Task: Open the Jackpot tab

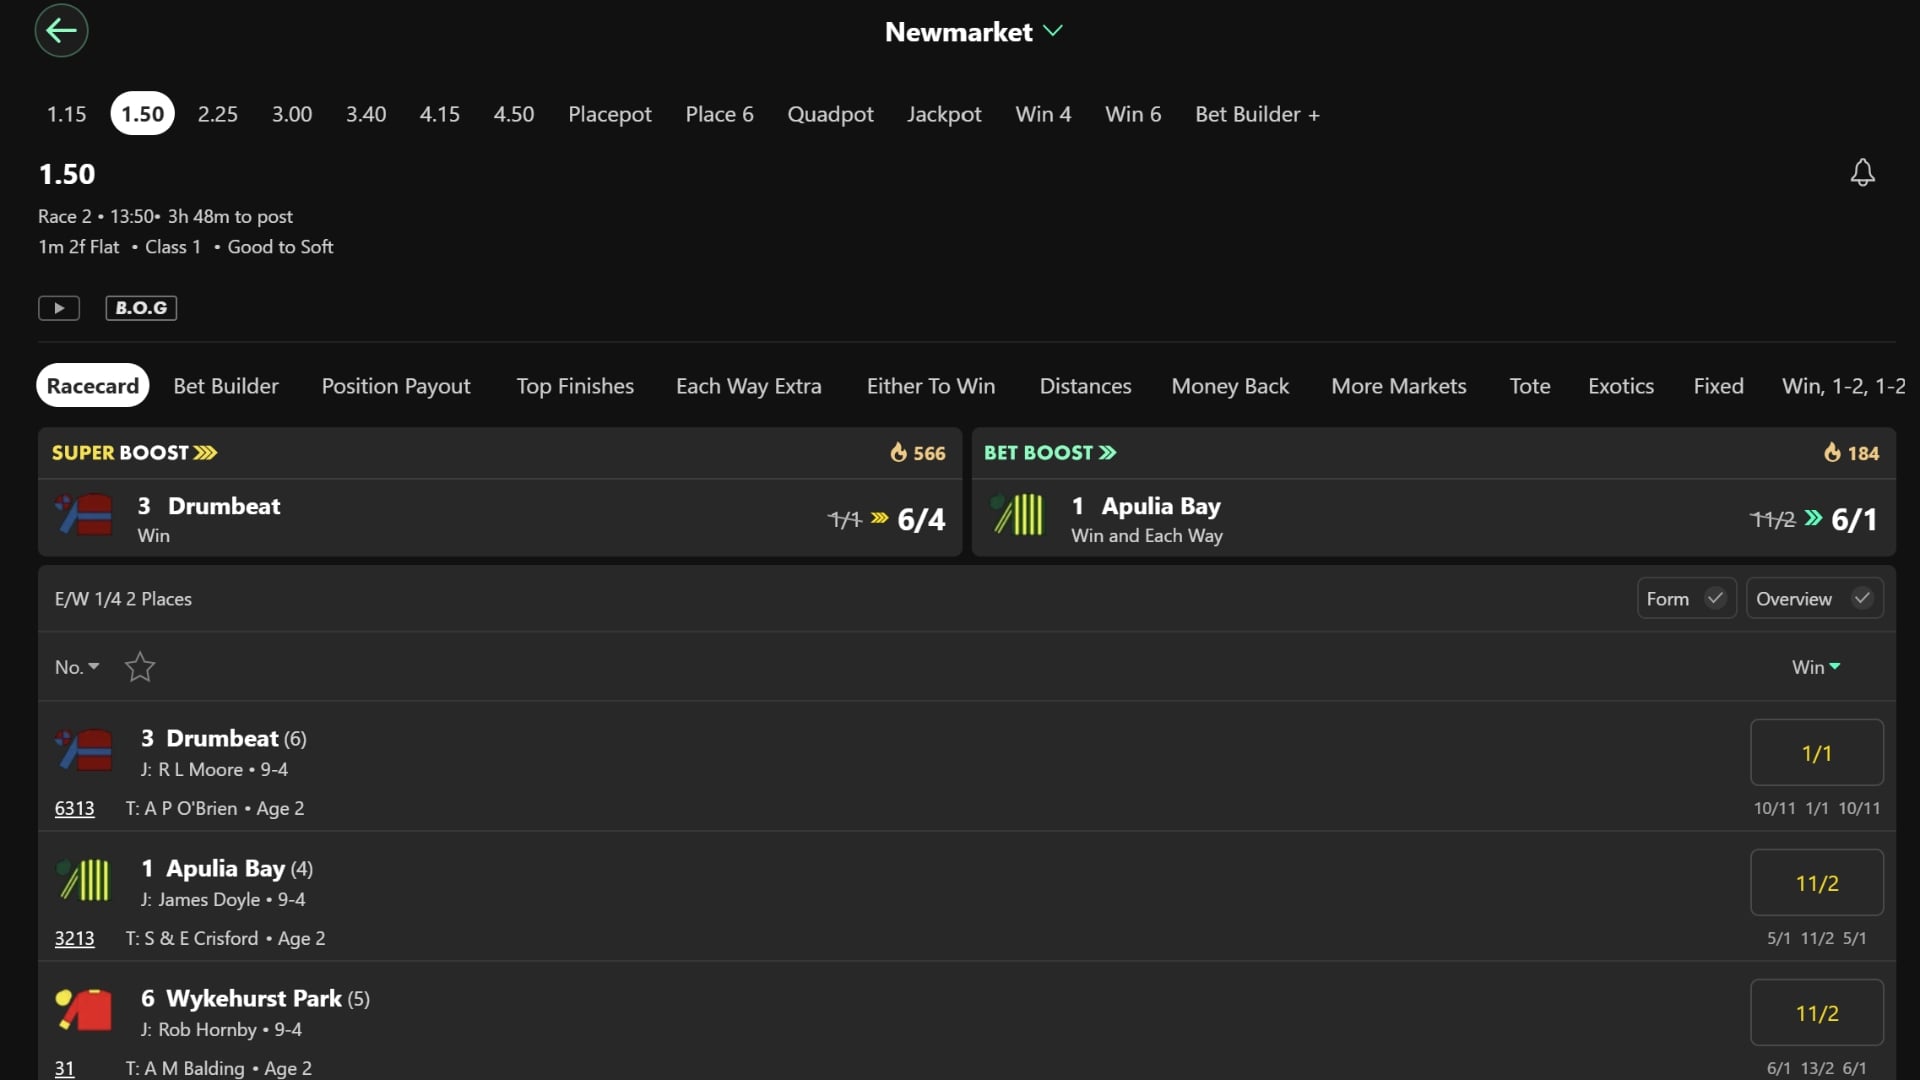Action: click(x=944, y=114)
